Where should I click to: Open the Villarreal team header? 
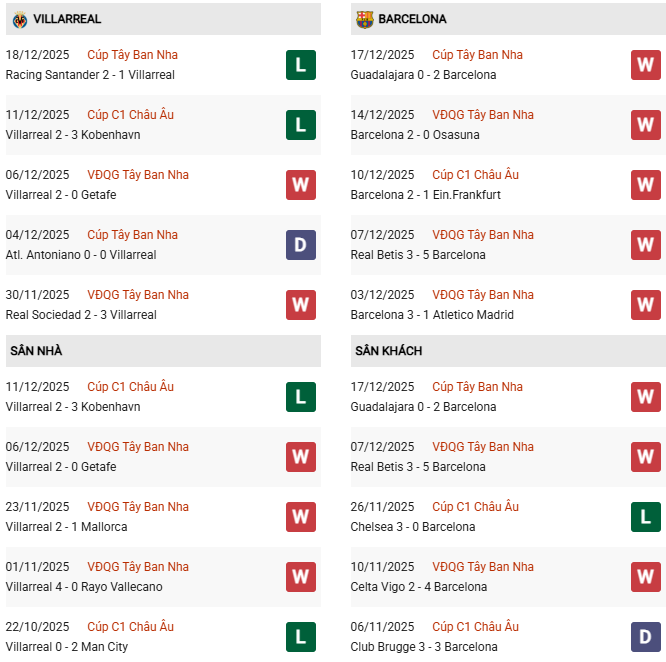(66, 19)
